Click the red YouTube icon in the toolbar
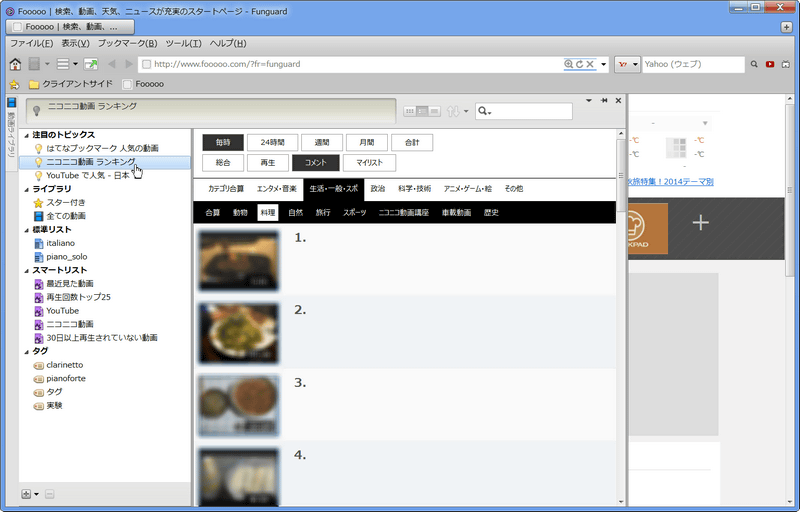The image size is (800, 512). click(x=770, y=64)
